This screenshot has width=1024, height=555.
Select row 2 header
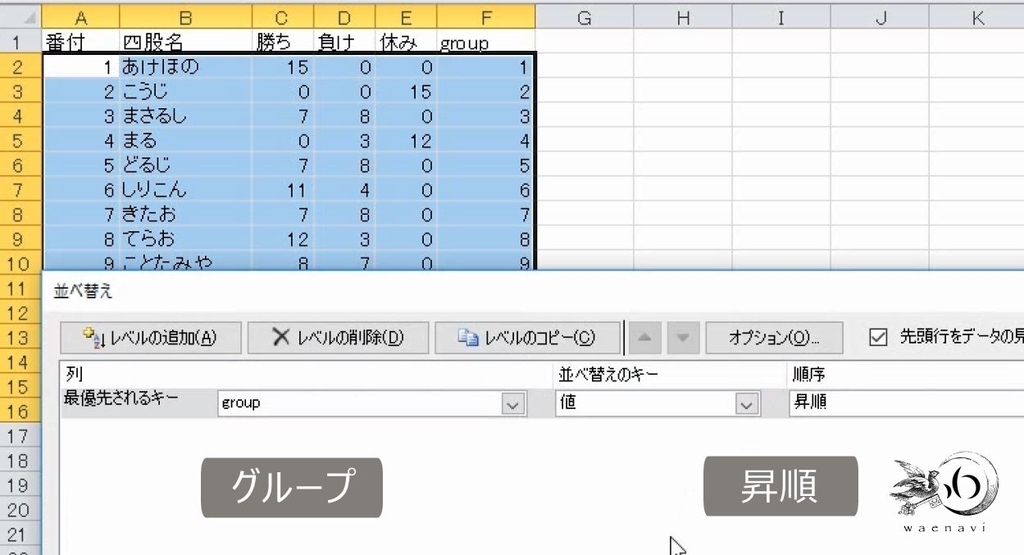(20, 67)
